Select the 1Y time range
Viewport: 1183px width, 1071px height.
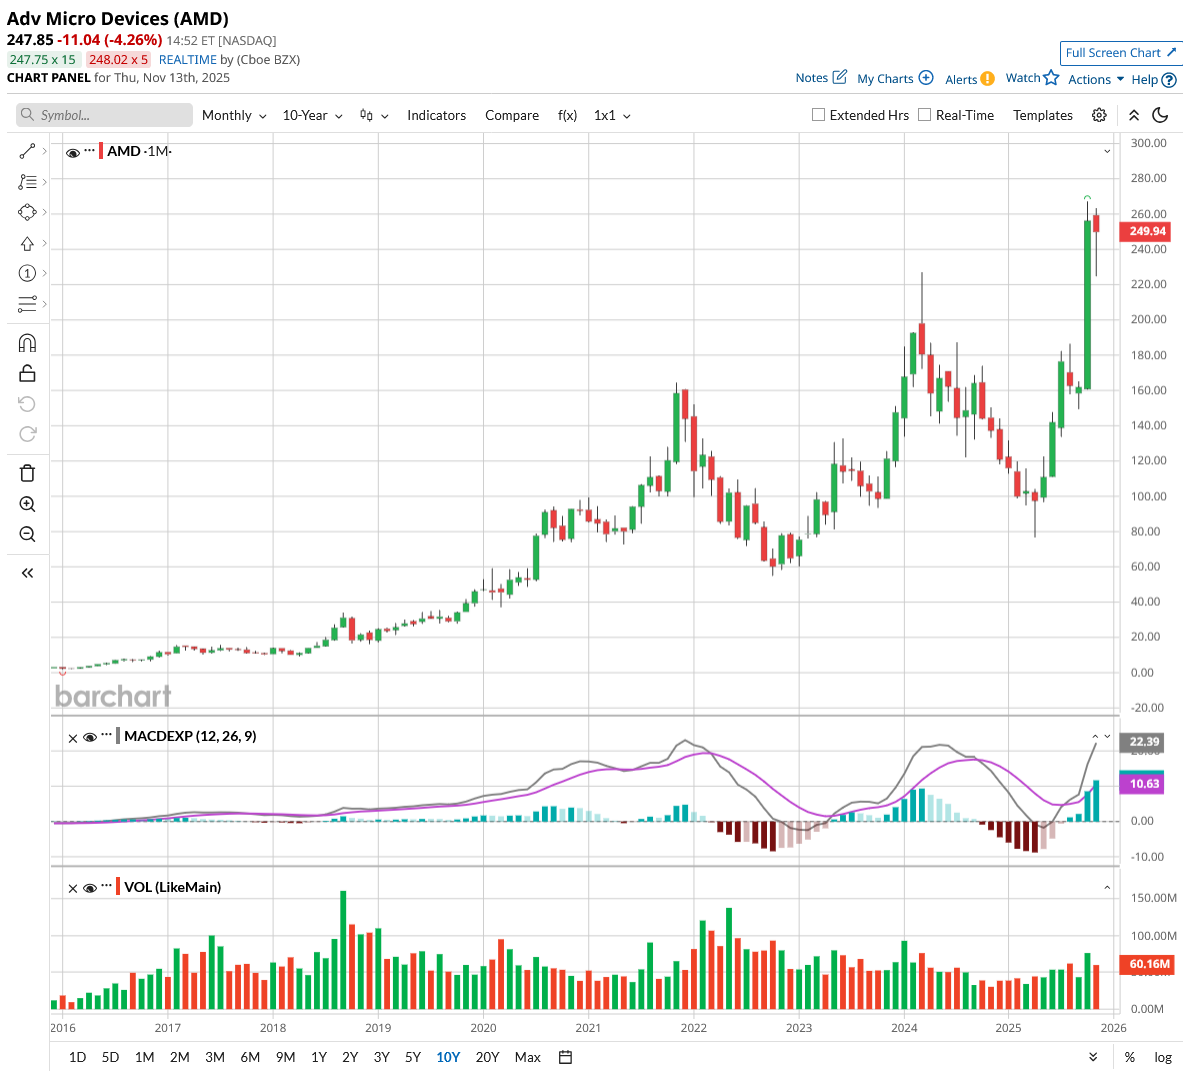[319, 1057]
